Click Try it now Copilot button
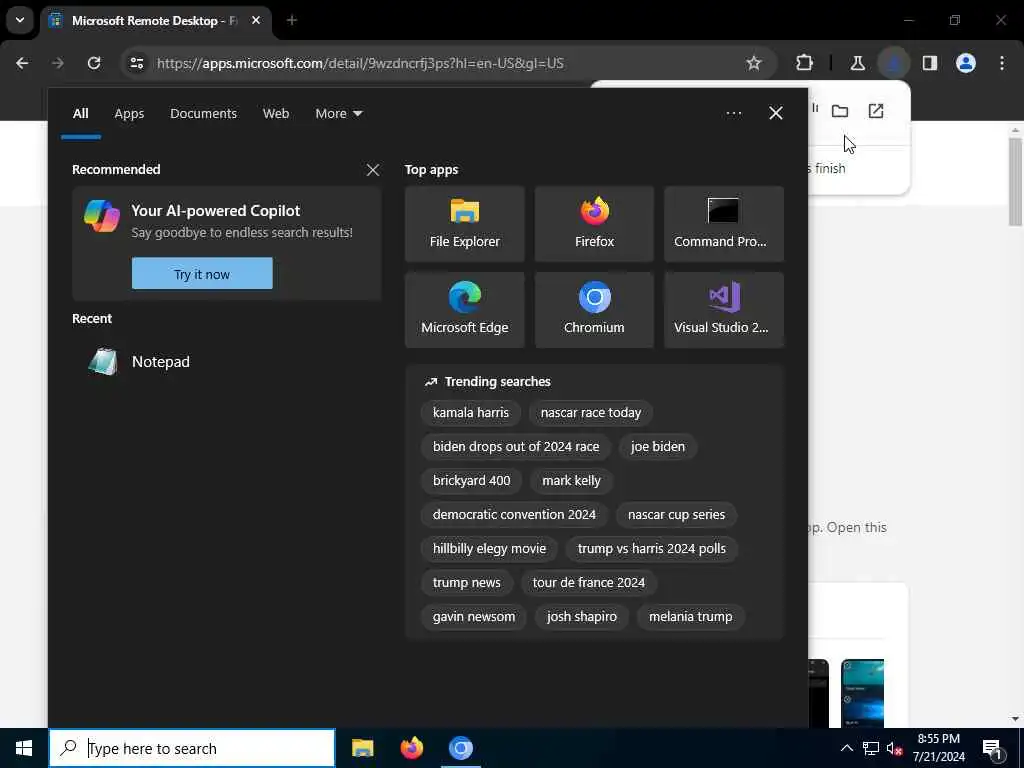This screenshot has height=768, width=1024. [x=202, y=274]
